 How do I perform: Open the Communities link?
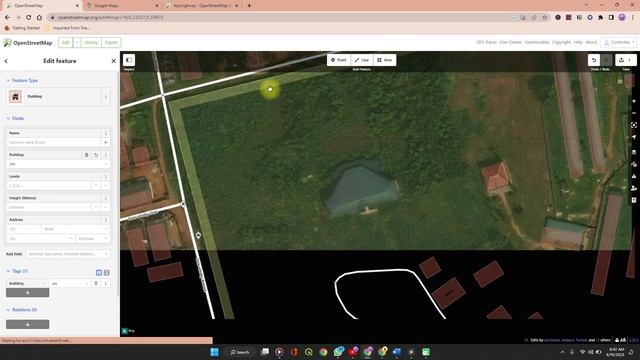[537, 42]
